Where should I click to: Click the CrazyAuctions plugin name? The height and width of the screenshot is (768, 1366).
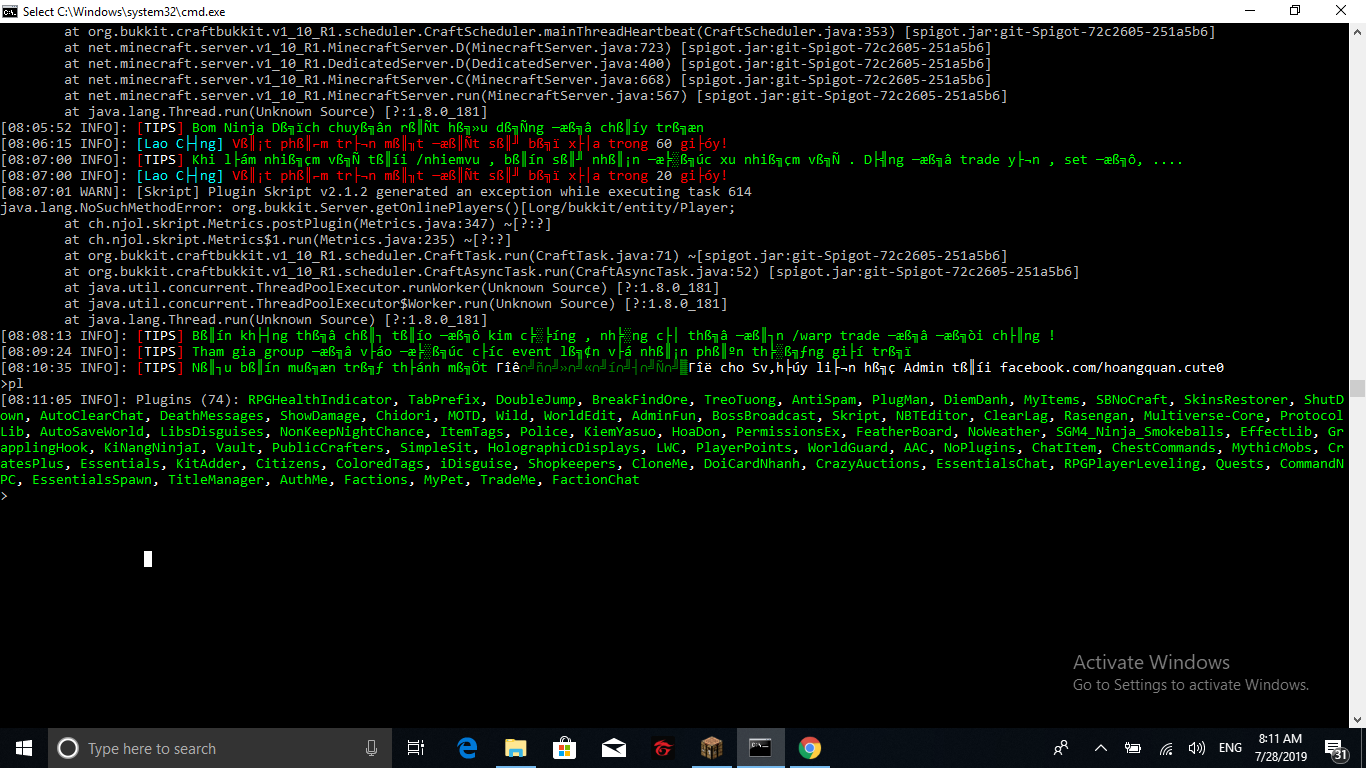[x=868, y=464]
